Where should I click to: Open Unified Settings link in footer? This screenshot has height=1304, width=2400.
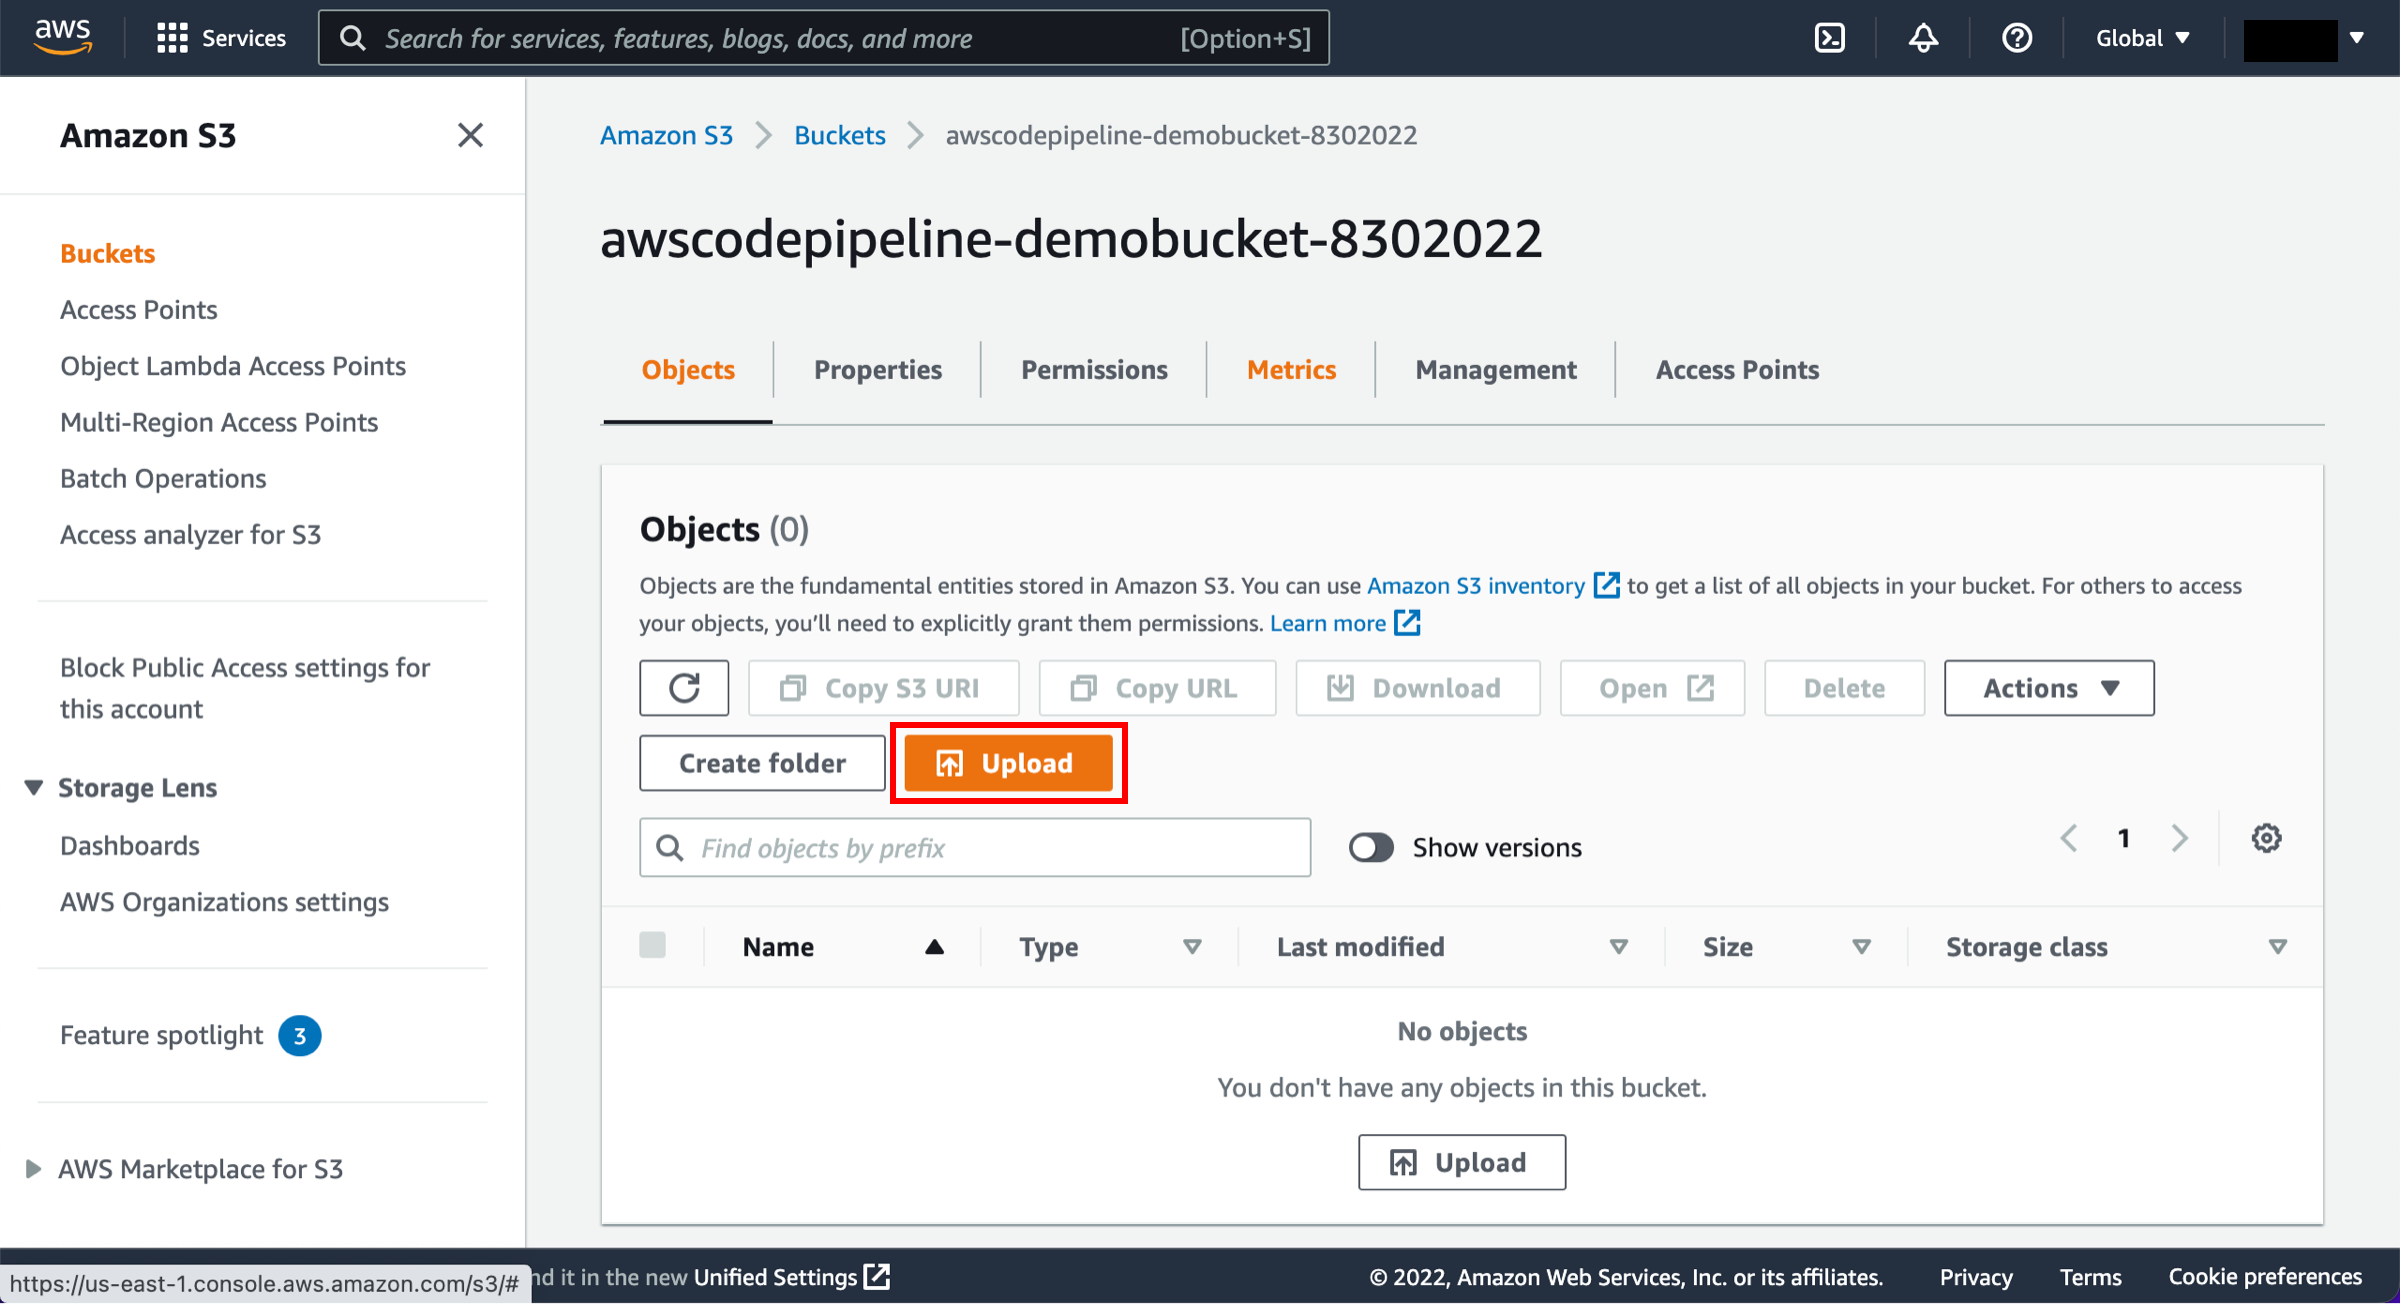point(776,1277)
